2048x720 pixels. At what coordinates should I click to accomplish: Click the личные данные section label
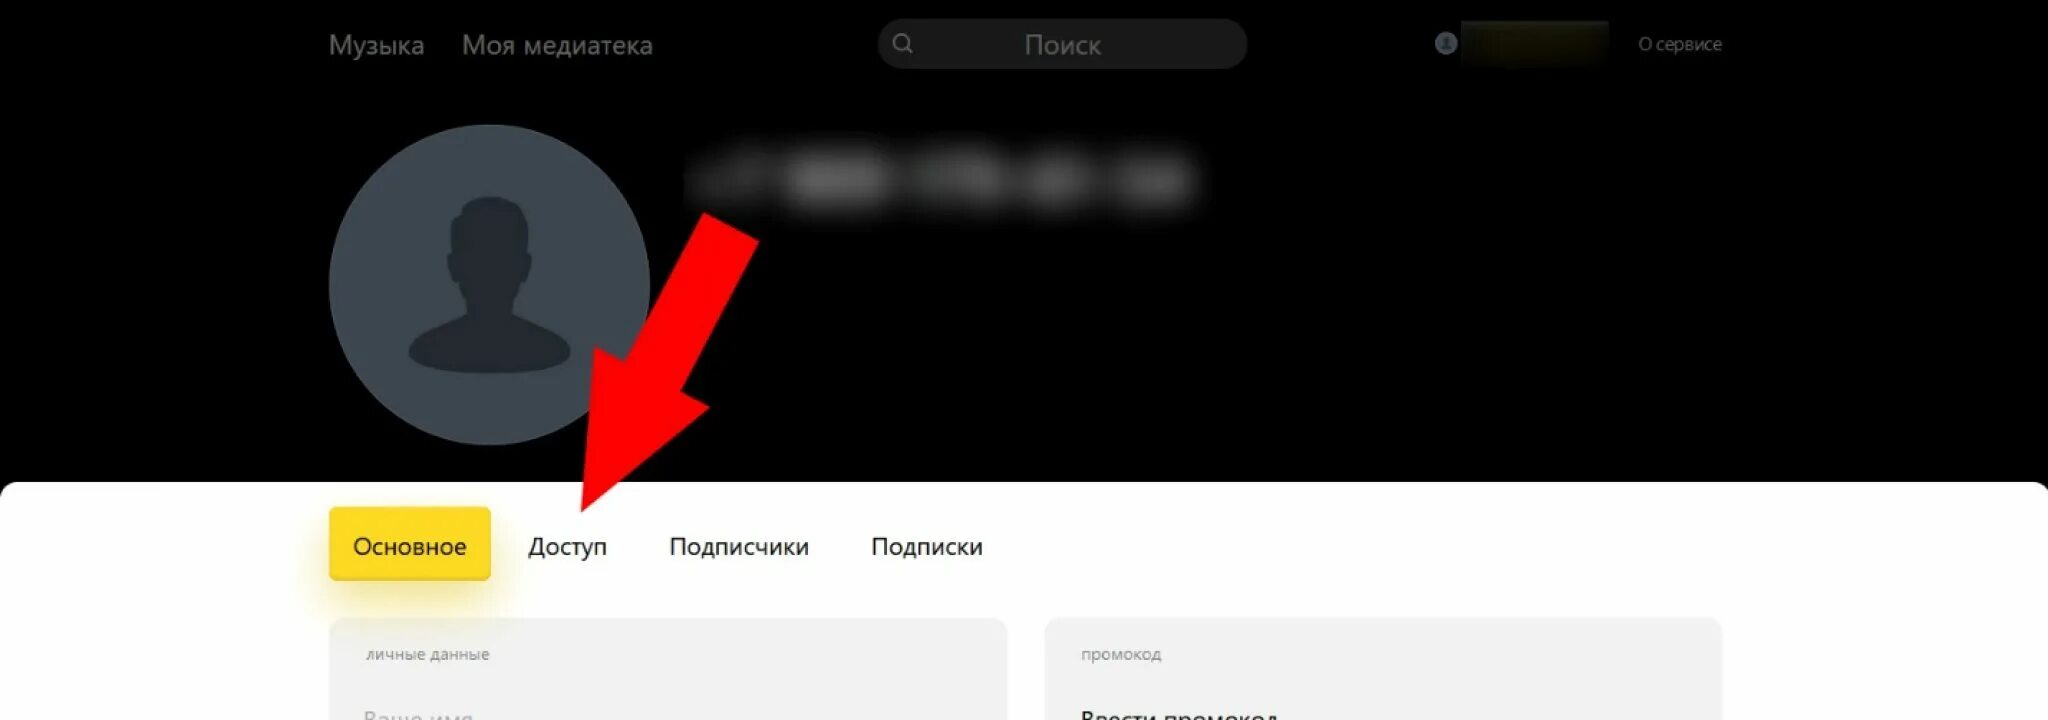tap(428, 654)
